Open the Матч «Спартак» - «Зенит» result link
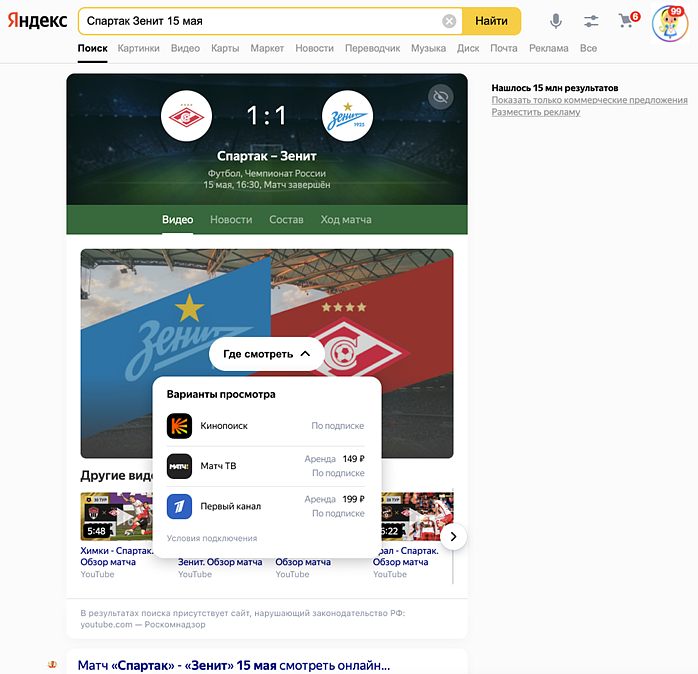Viewport: 698px width, 674px height. click(x=234, y=666)
